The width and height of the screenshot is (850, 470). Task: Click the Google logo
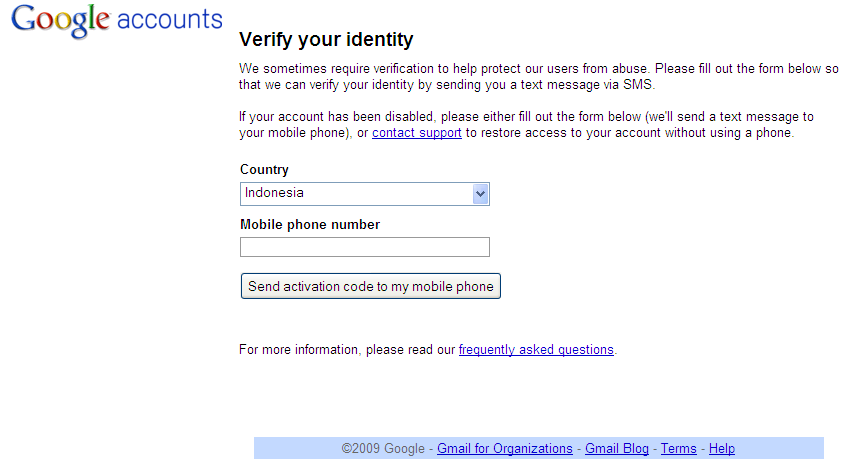point(60,20)
